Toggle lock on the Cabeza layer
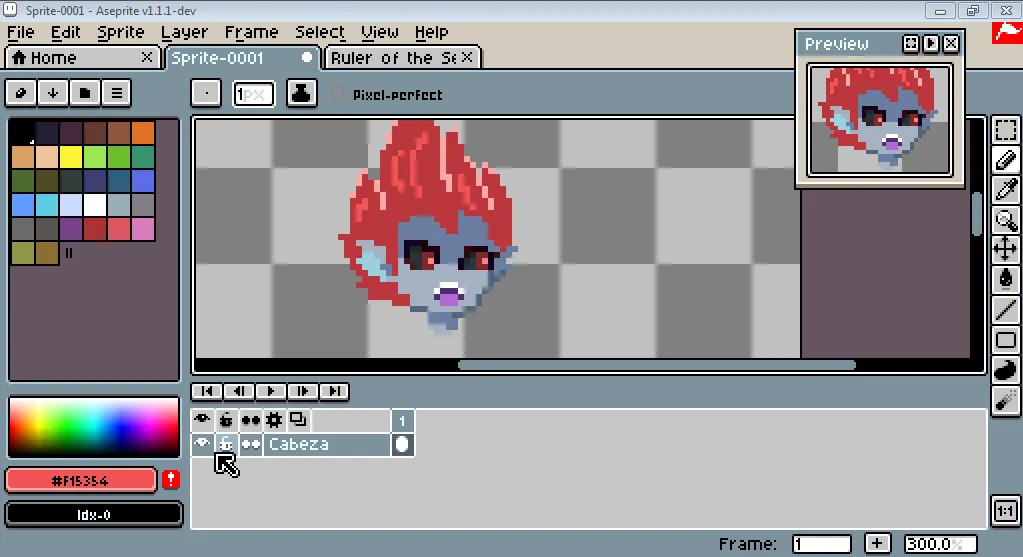 (x=226, y=444)
